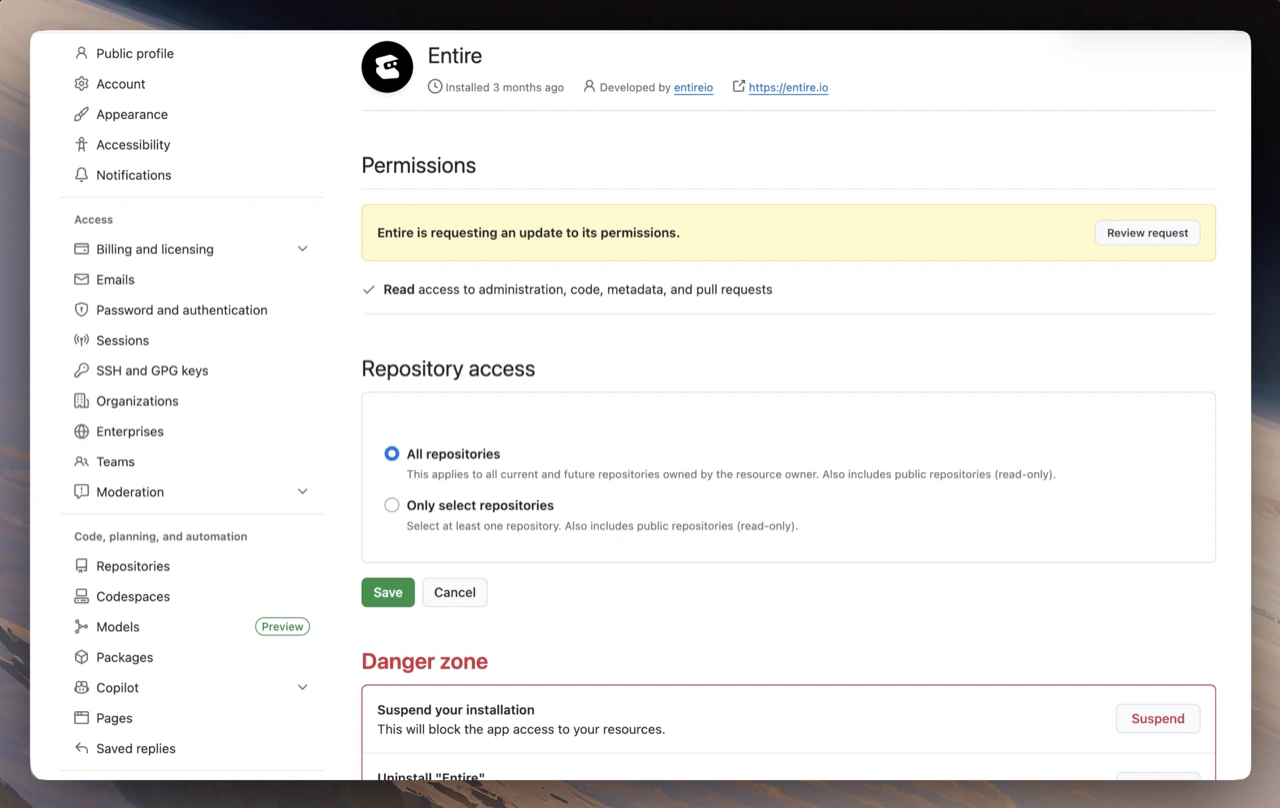The height and width of the screenshot is (808, 1280).
Task: Click the Models icon in sidebar
Action: tap(82, 627)
